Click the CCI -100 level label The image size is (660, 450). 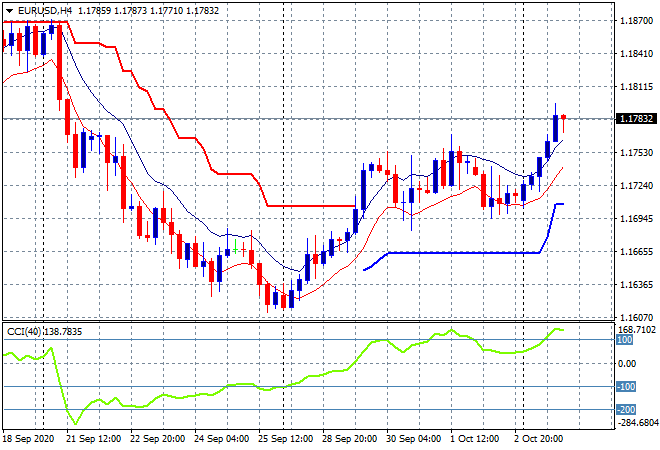625,386
